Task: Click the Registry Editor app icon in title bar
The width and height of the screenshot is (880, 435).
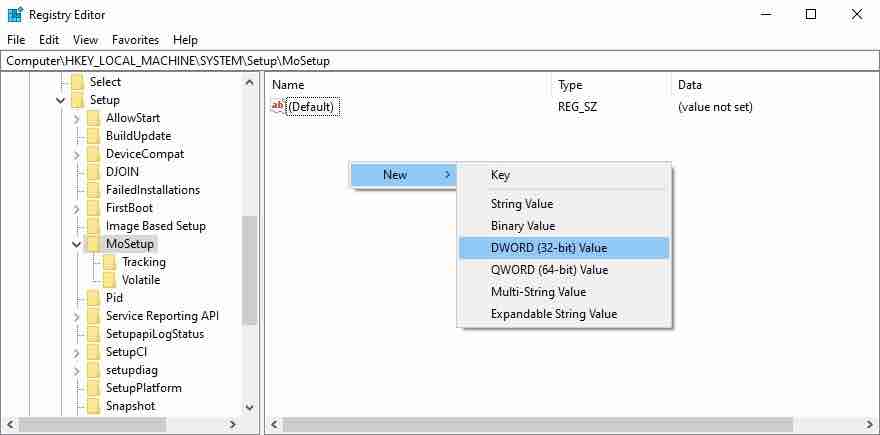Action: [15, 15]
